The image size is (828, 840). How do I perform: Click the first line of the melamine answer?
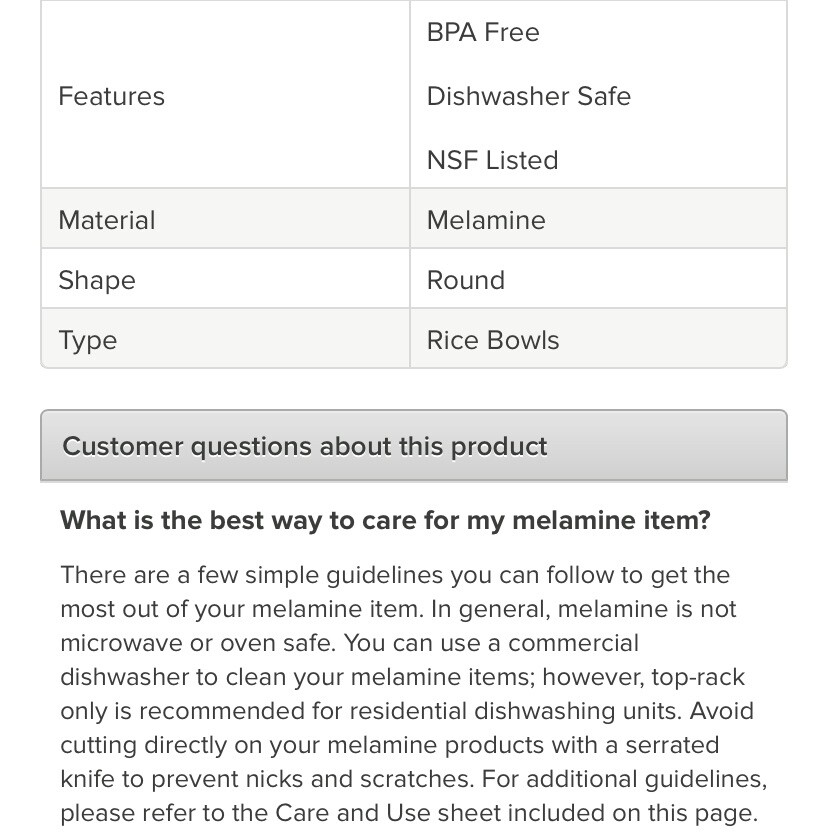pyautogui.click(x=395, y=575)
